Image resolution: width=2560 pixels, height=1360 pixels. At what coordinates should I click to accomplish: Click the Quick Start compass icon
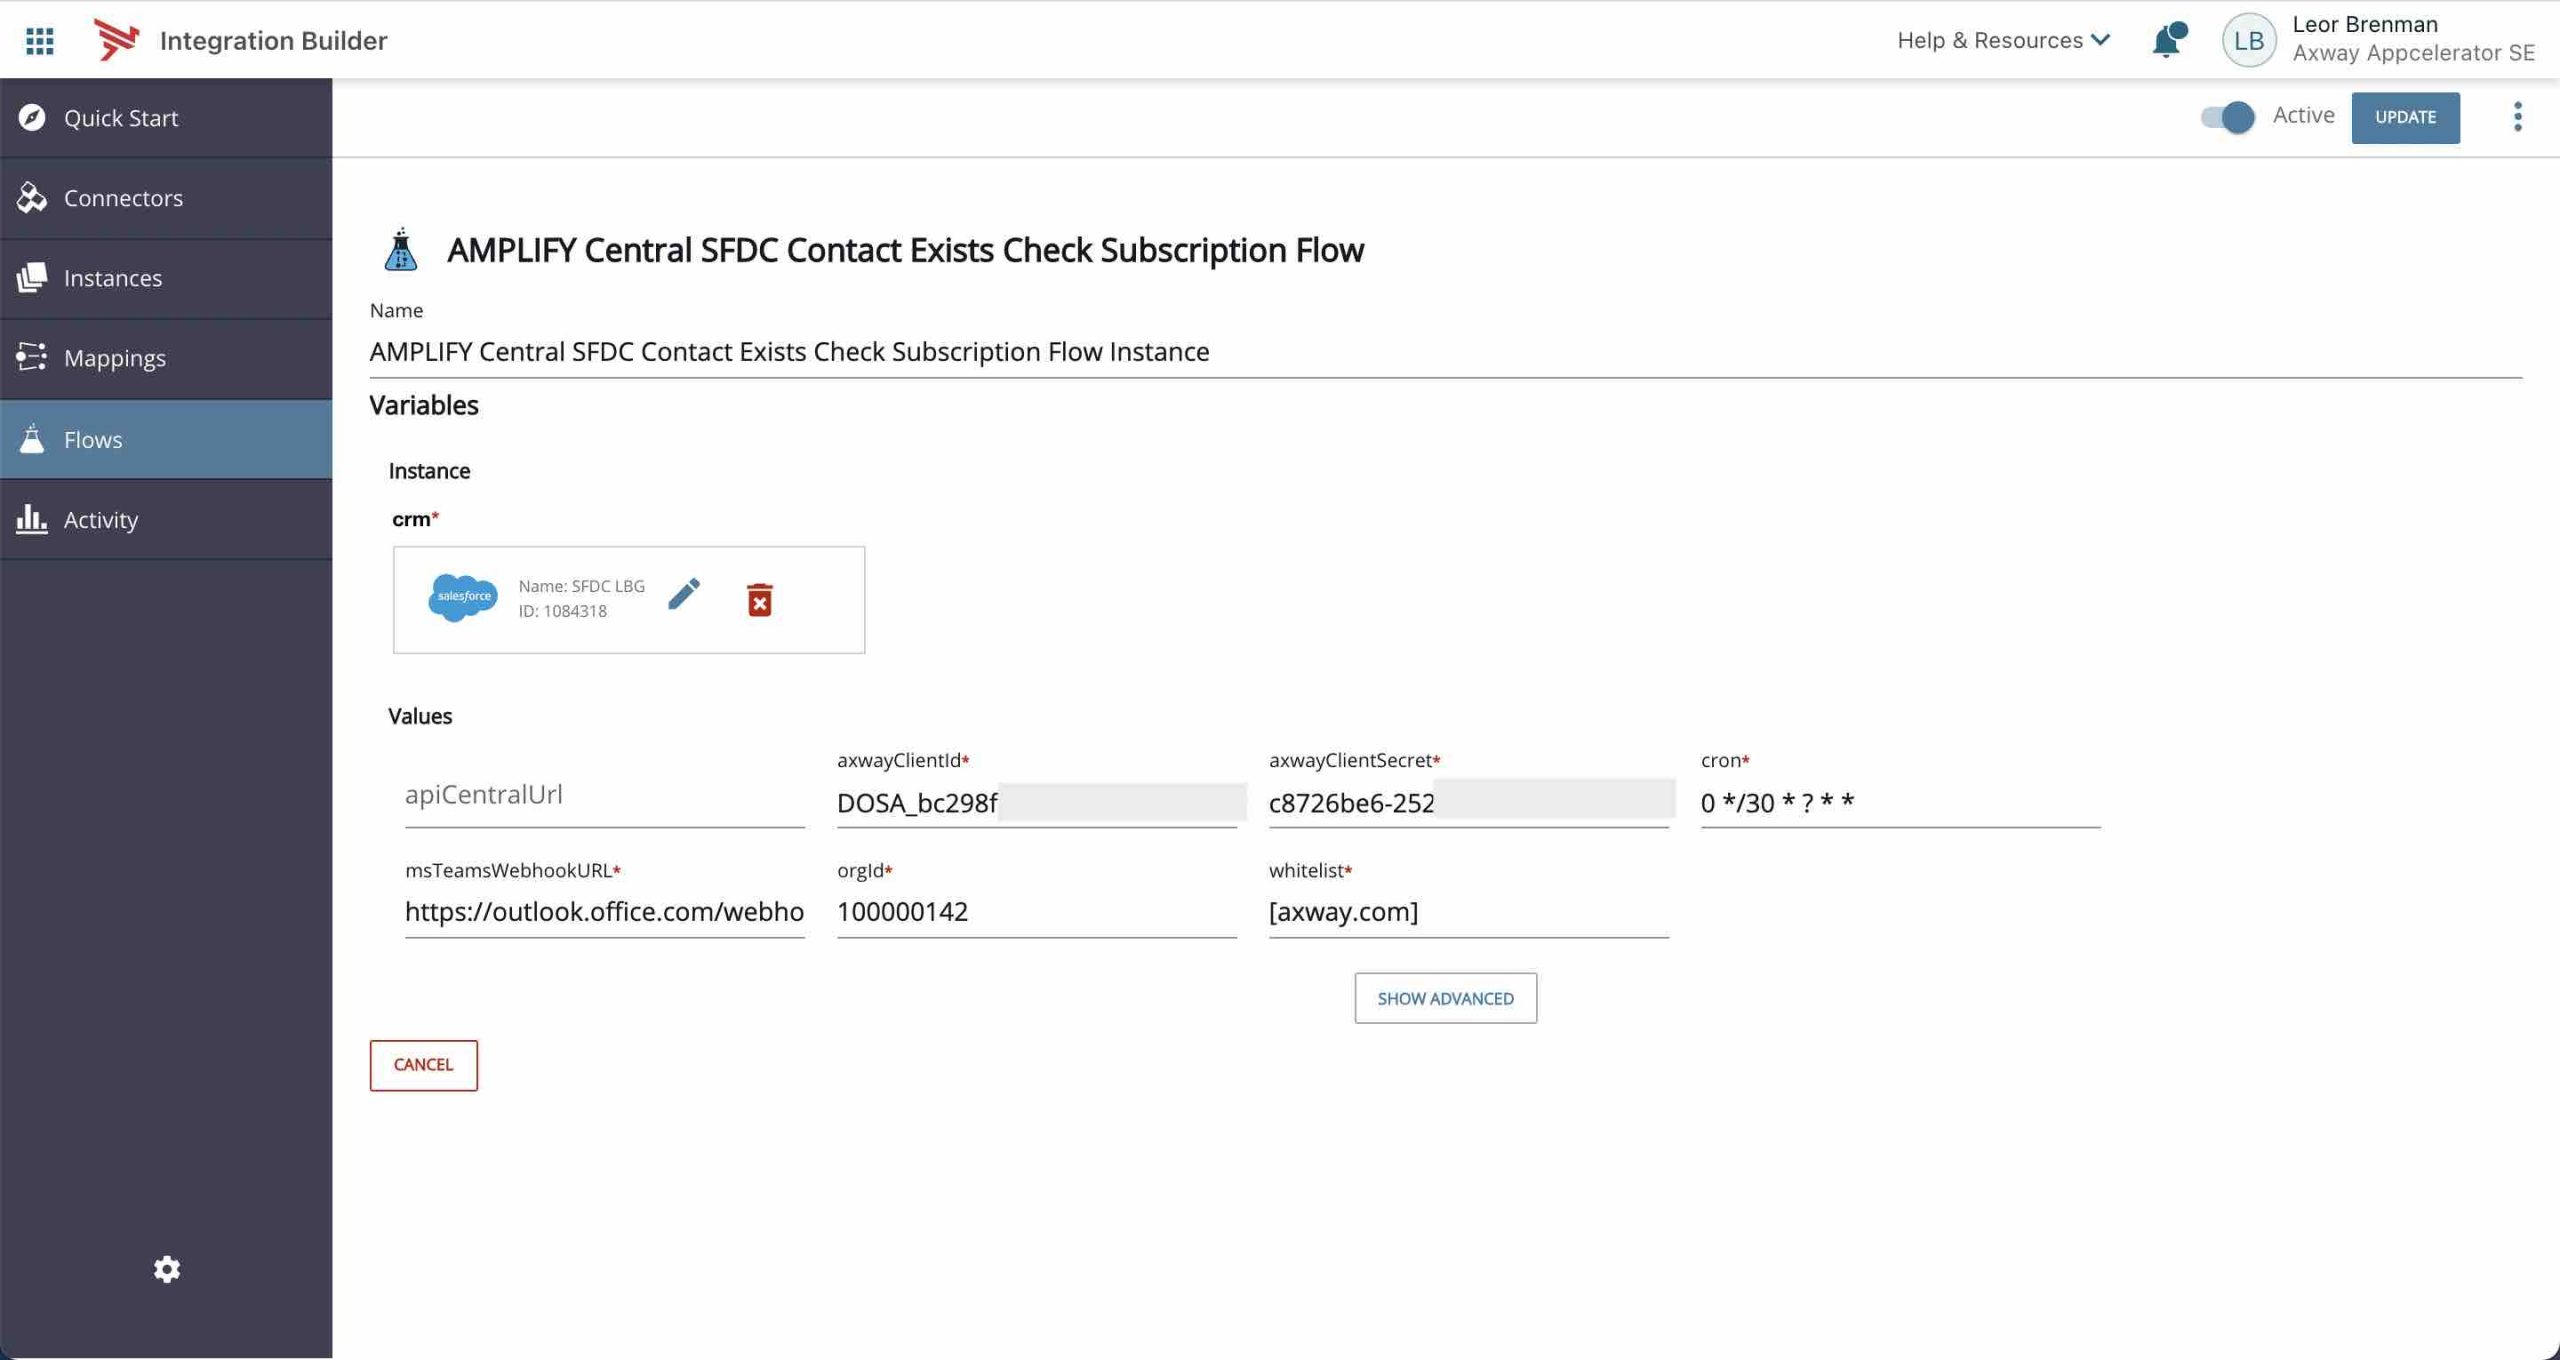[x=32, y=117]
